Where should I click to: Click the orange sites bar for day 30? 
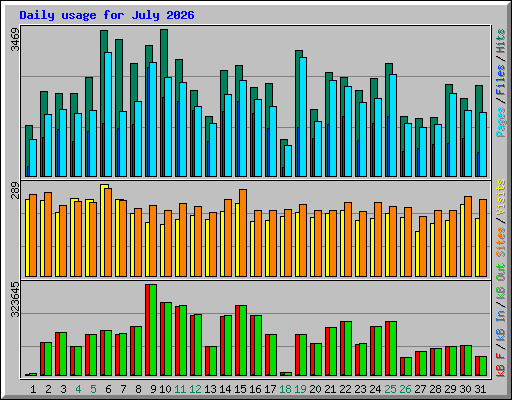click(x=468, y=236)
